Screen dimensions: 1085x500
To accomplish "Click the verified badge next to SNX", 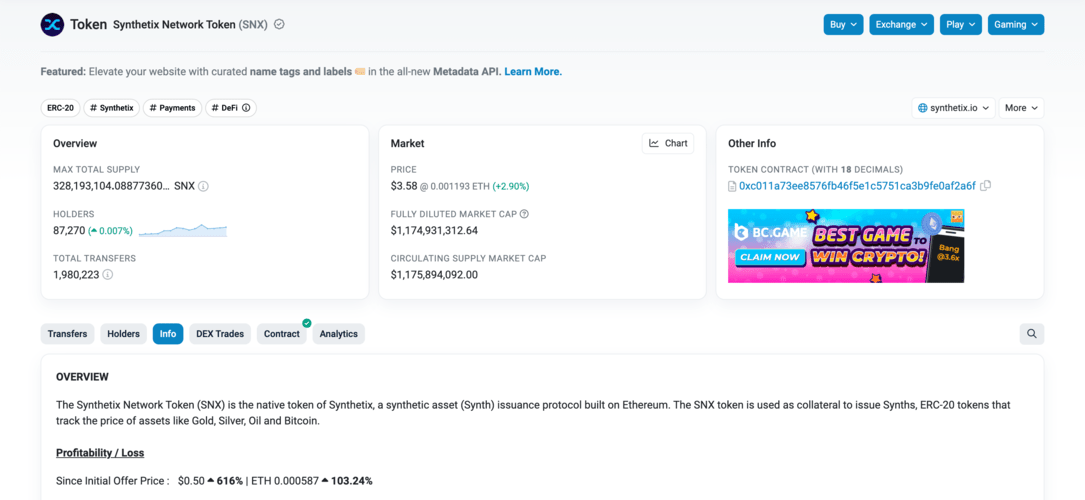I will [279, 24].
